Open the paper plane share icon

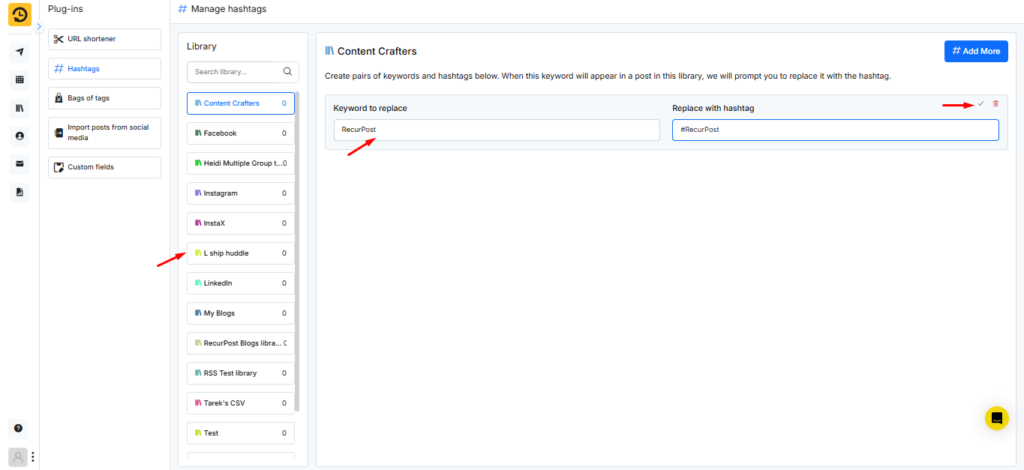20,52
